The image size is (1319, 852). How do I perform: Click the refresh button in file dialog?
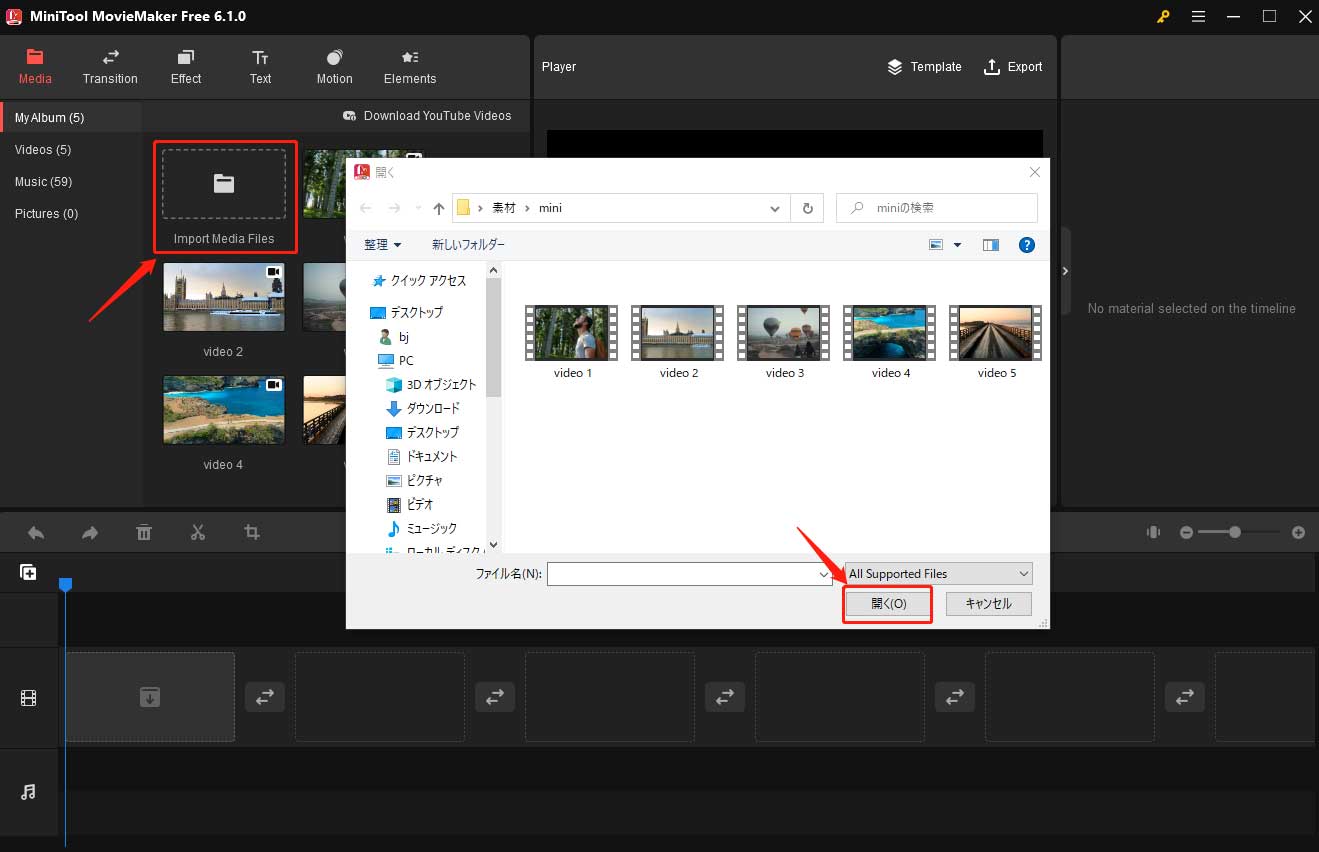[x=807, y=208]
